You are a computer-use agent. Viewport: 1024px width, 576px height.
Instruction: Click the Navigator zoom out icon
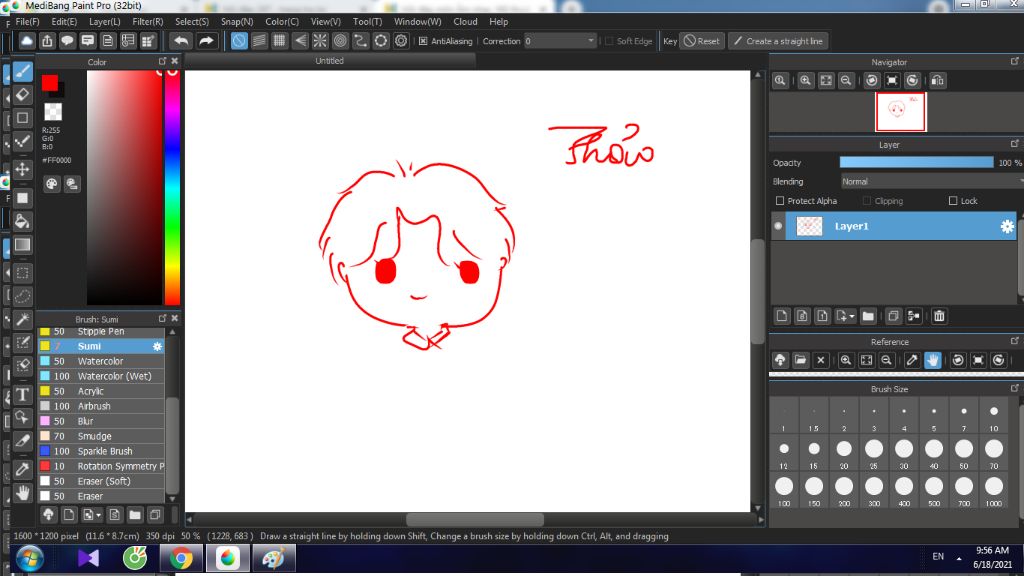(846, 80)
